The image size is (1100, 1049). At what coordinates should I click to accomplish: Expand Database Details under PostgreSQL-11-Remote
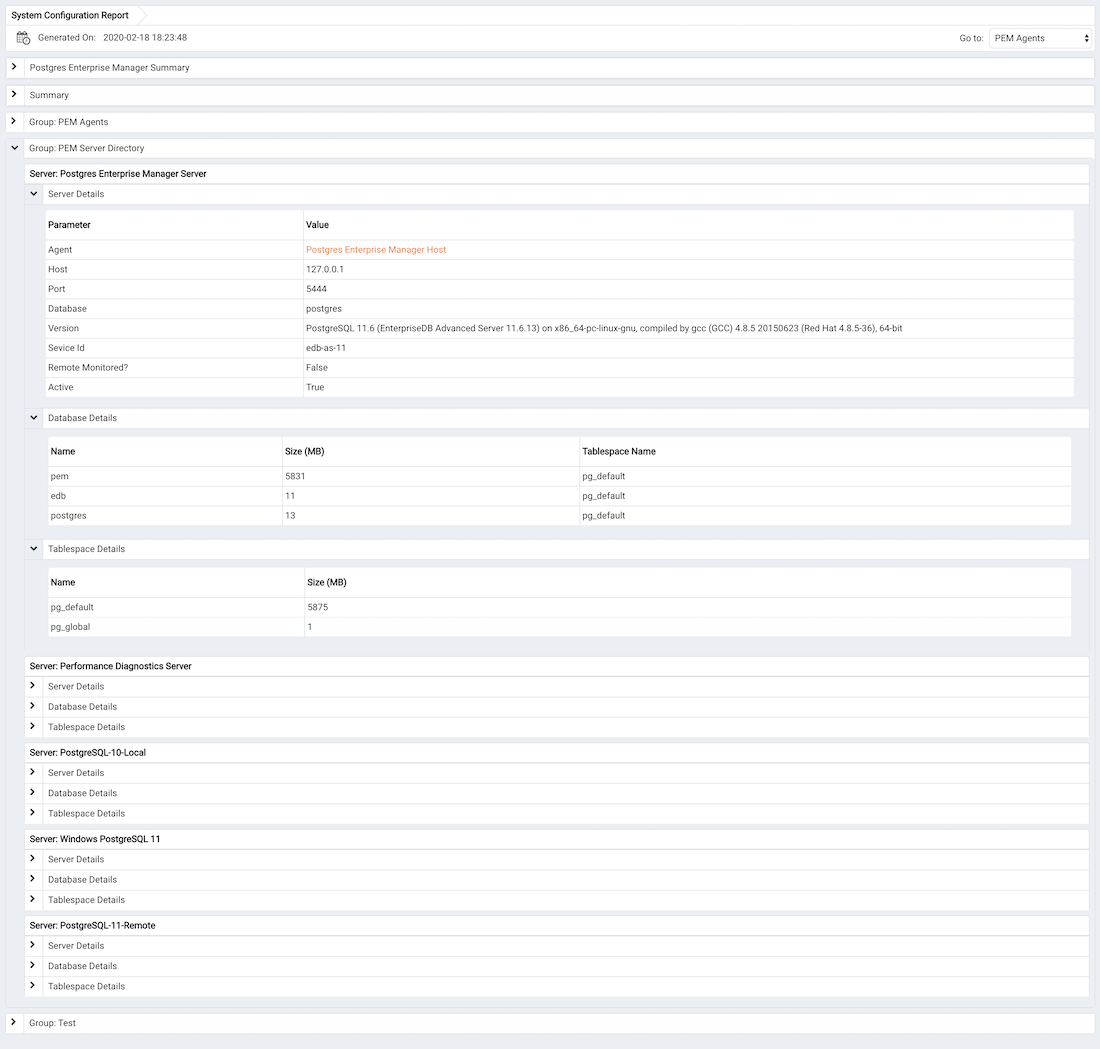click(32, 966)
